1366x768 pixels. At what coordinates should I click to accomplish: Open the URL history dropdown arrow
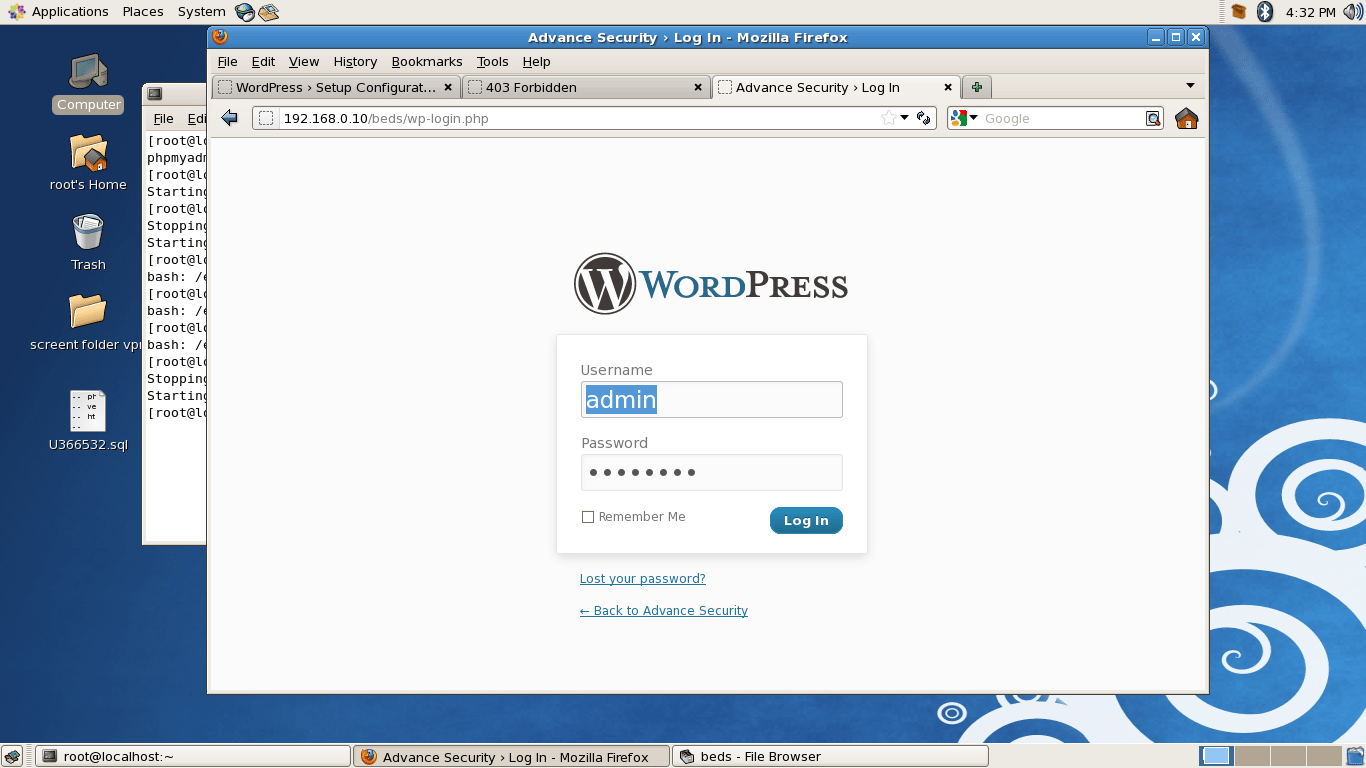click(905, 118)
